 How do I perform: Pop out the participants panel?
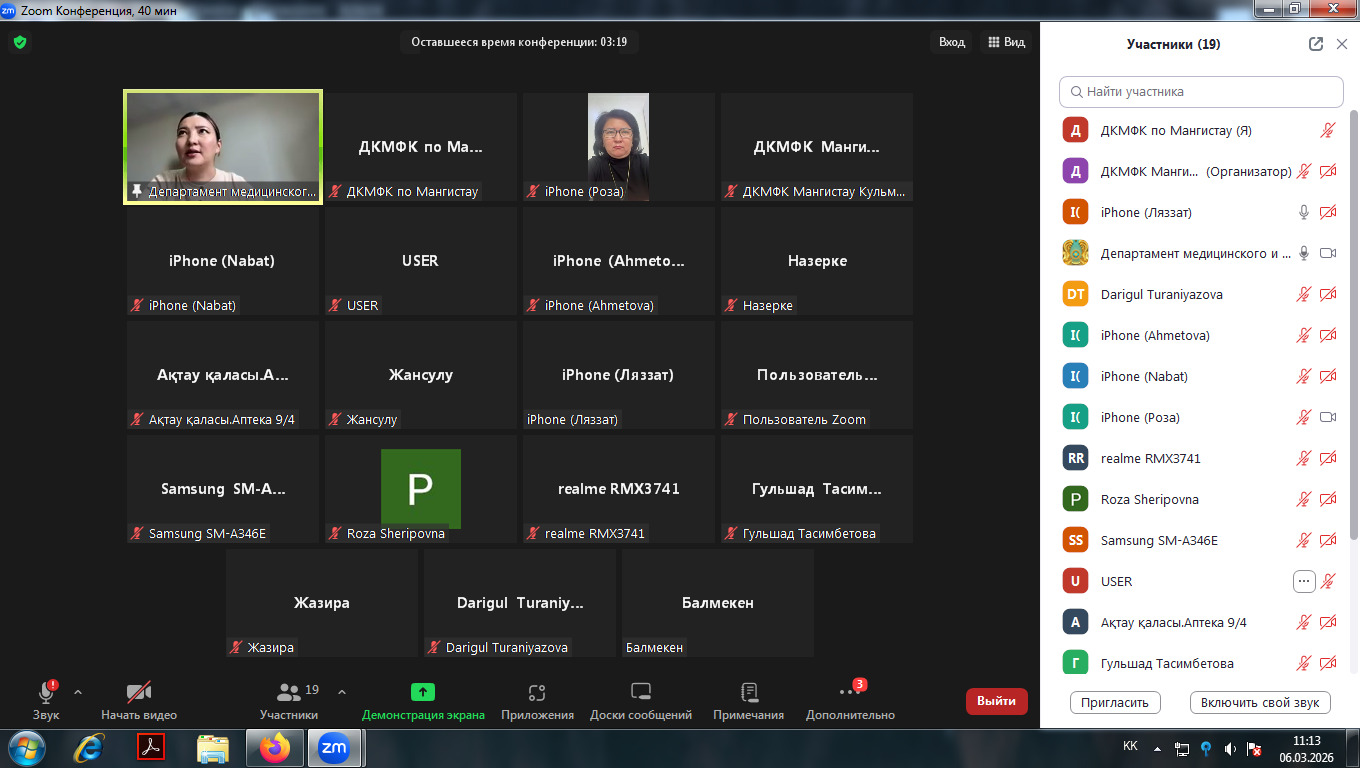coord(1316,44)
